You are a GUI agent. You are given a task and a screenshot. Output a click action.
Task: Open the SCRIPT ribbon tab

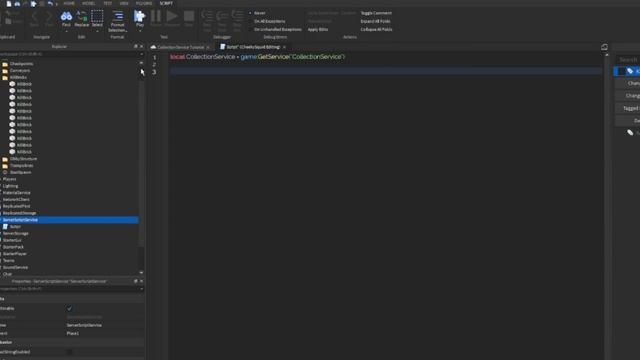[x=166, y=3]
